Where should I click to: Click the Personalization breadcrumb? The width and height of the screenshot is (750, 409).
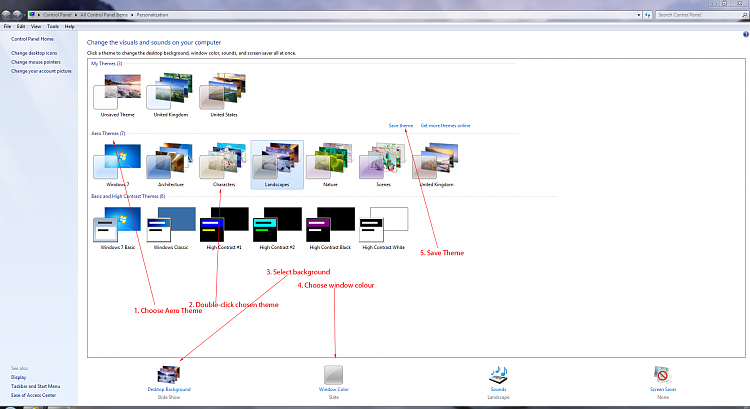tap(152, 15)
